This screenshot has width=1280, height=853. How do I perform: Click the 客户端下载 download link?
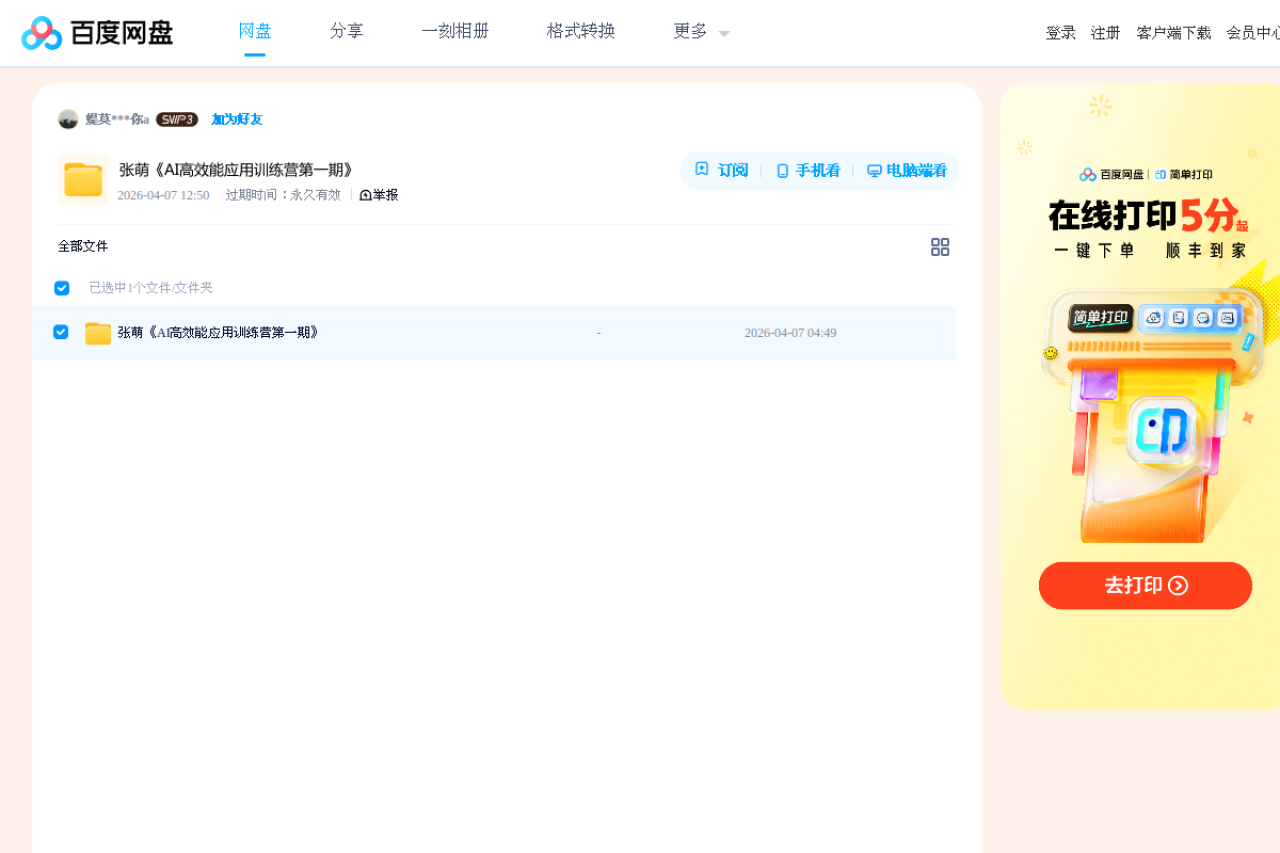(1174, 32)
